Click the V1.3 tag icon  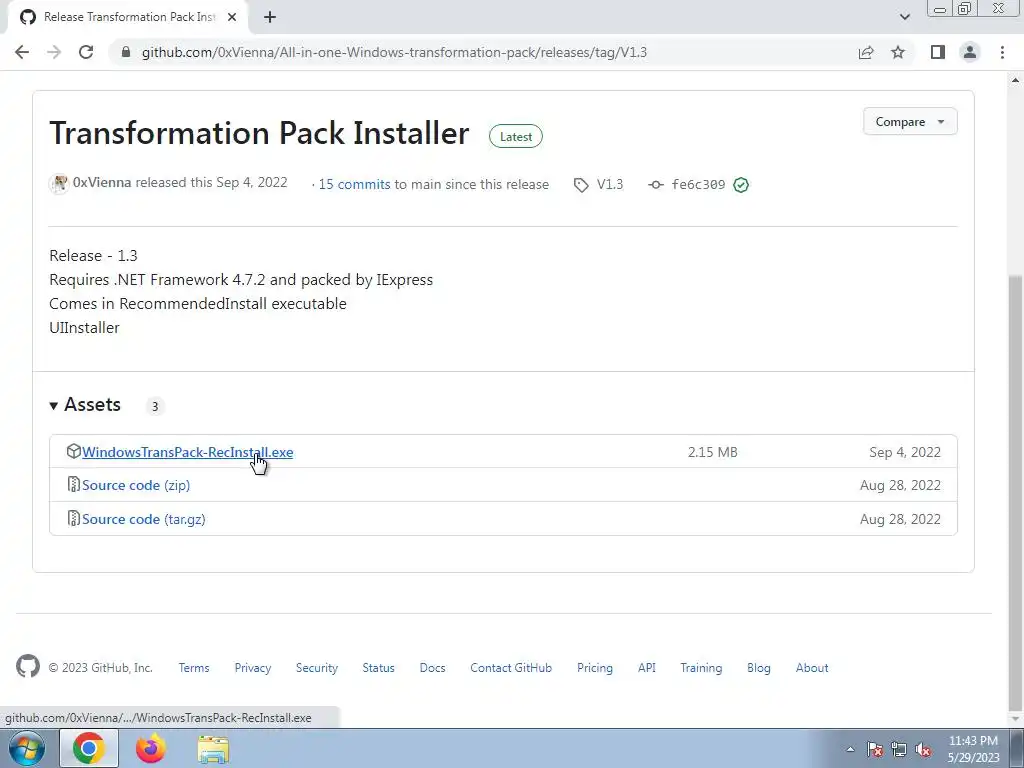[581, 185]
